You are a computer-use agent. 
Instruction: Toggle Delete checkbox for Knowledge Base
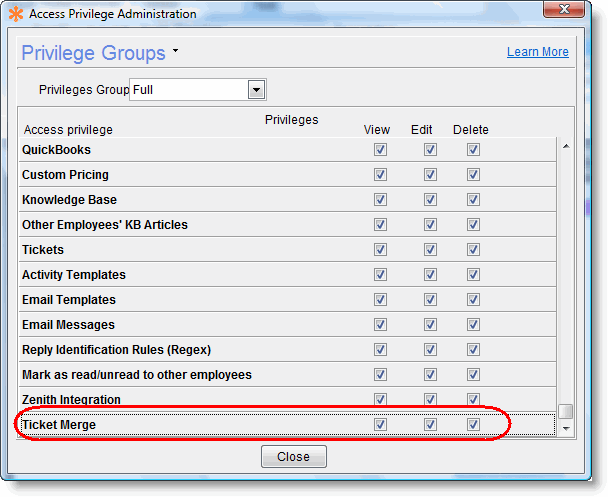[x=473, y=200]
